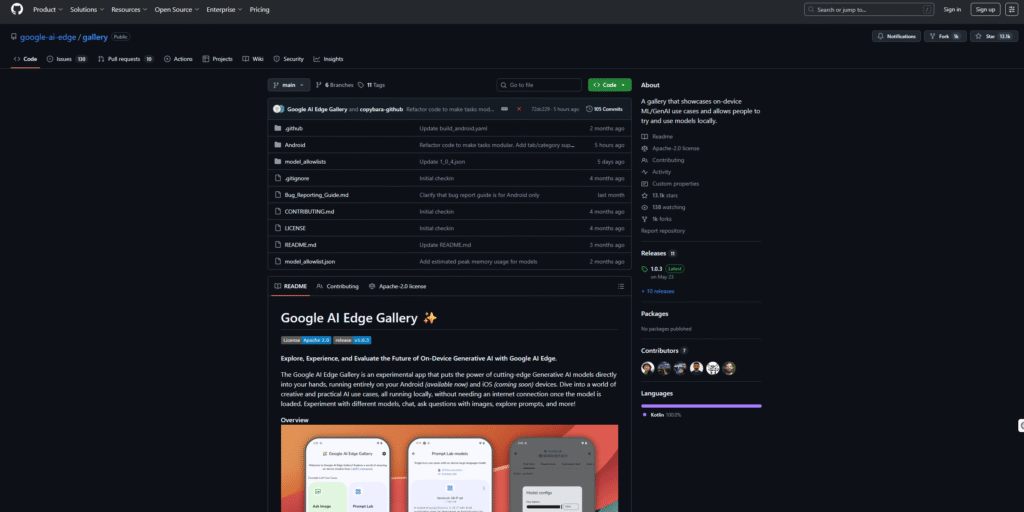This screenshot has width=1024, height=512.
Task: Click the Sign in link
Action: click(952, 10)
